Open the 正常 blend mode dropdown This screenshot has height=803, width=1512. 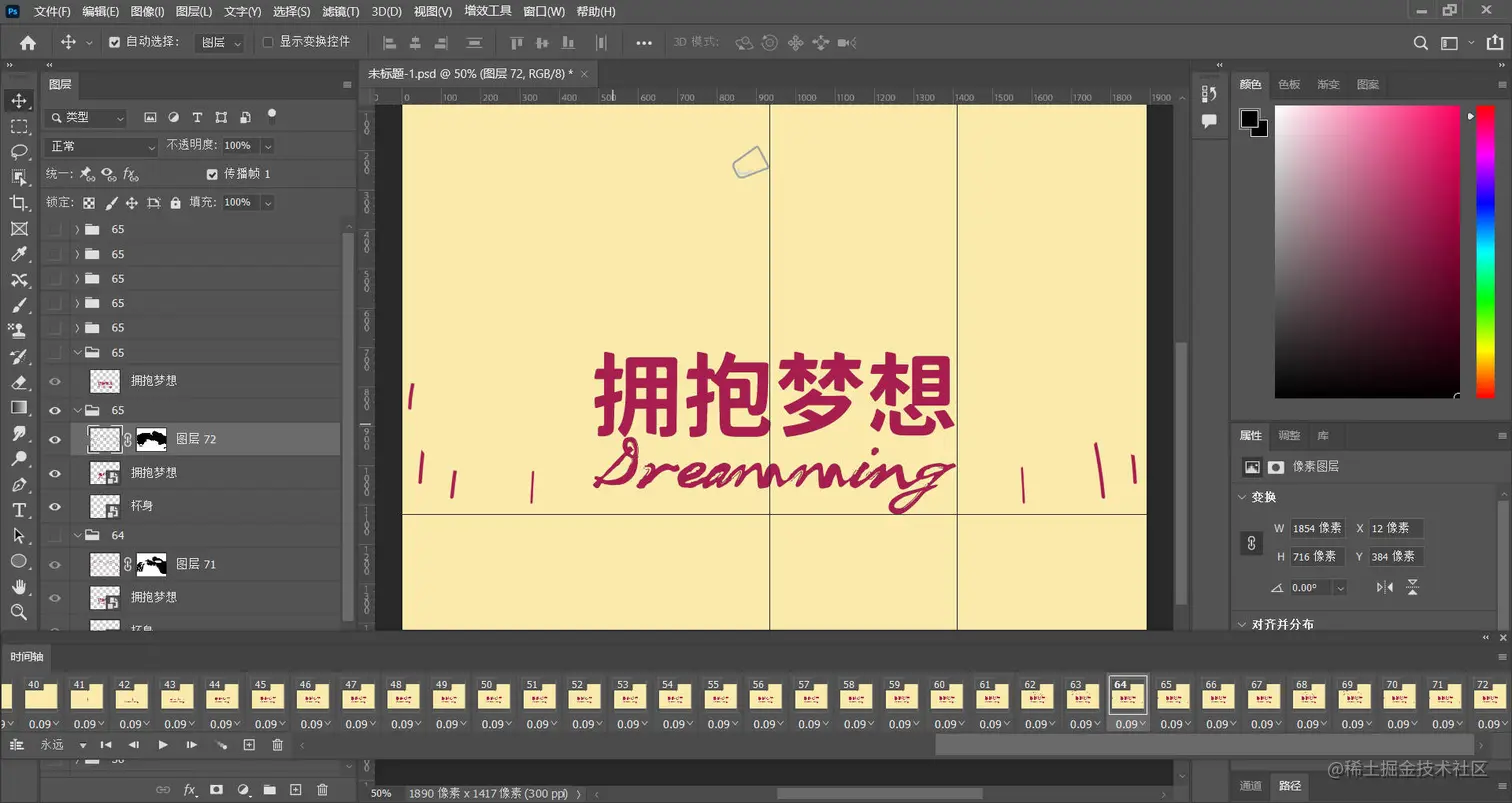[x=102, y=146]
